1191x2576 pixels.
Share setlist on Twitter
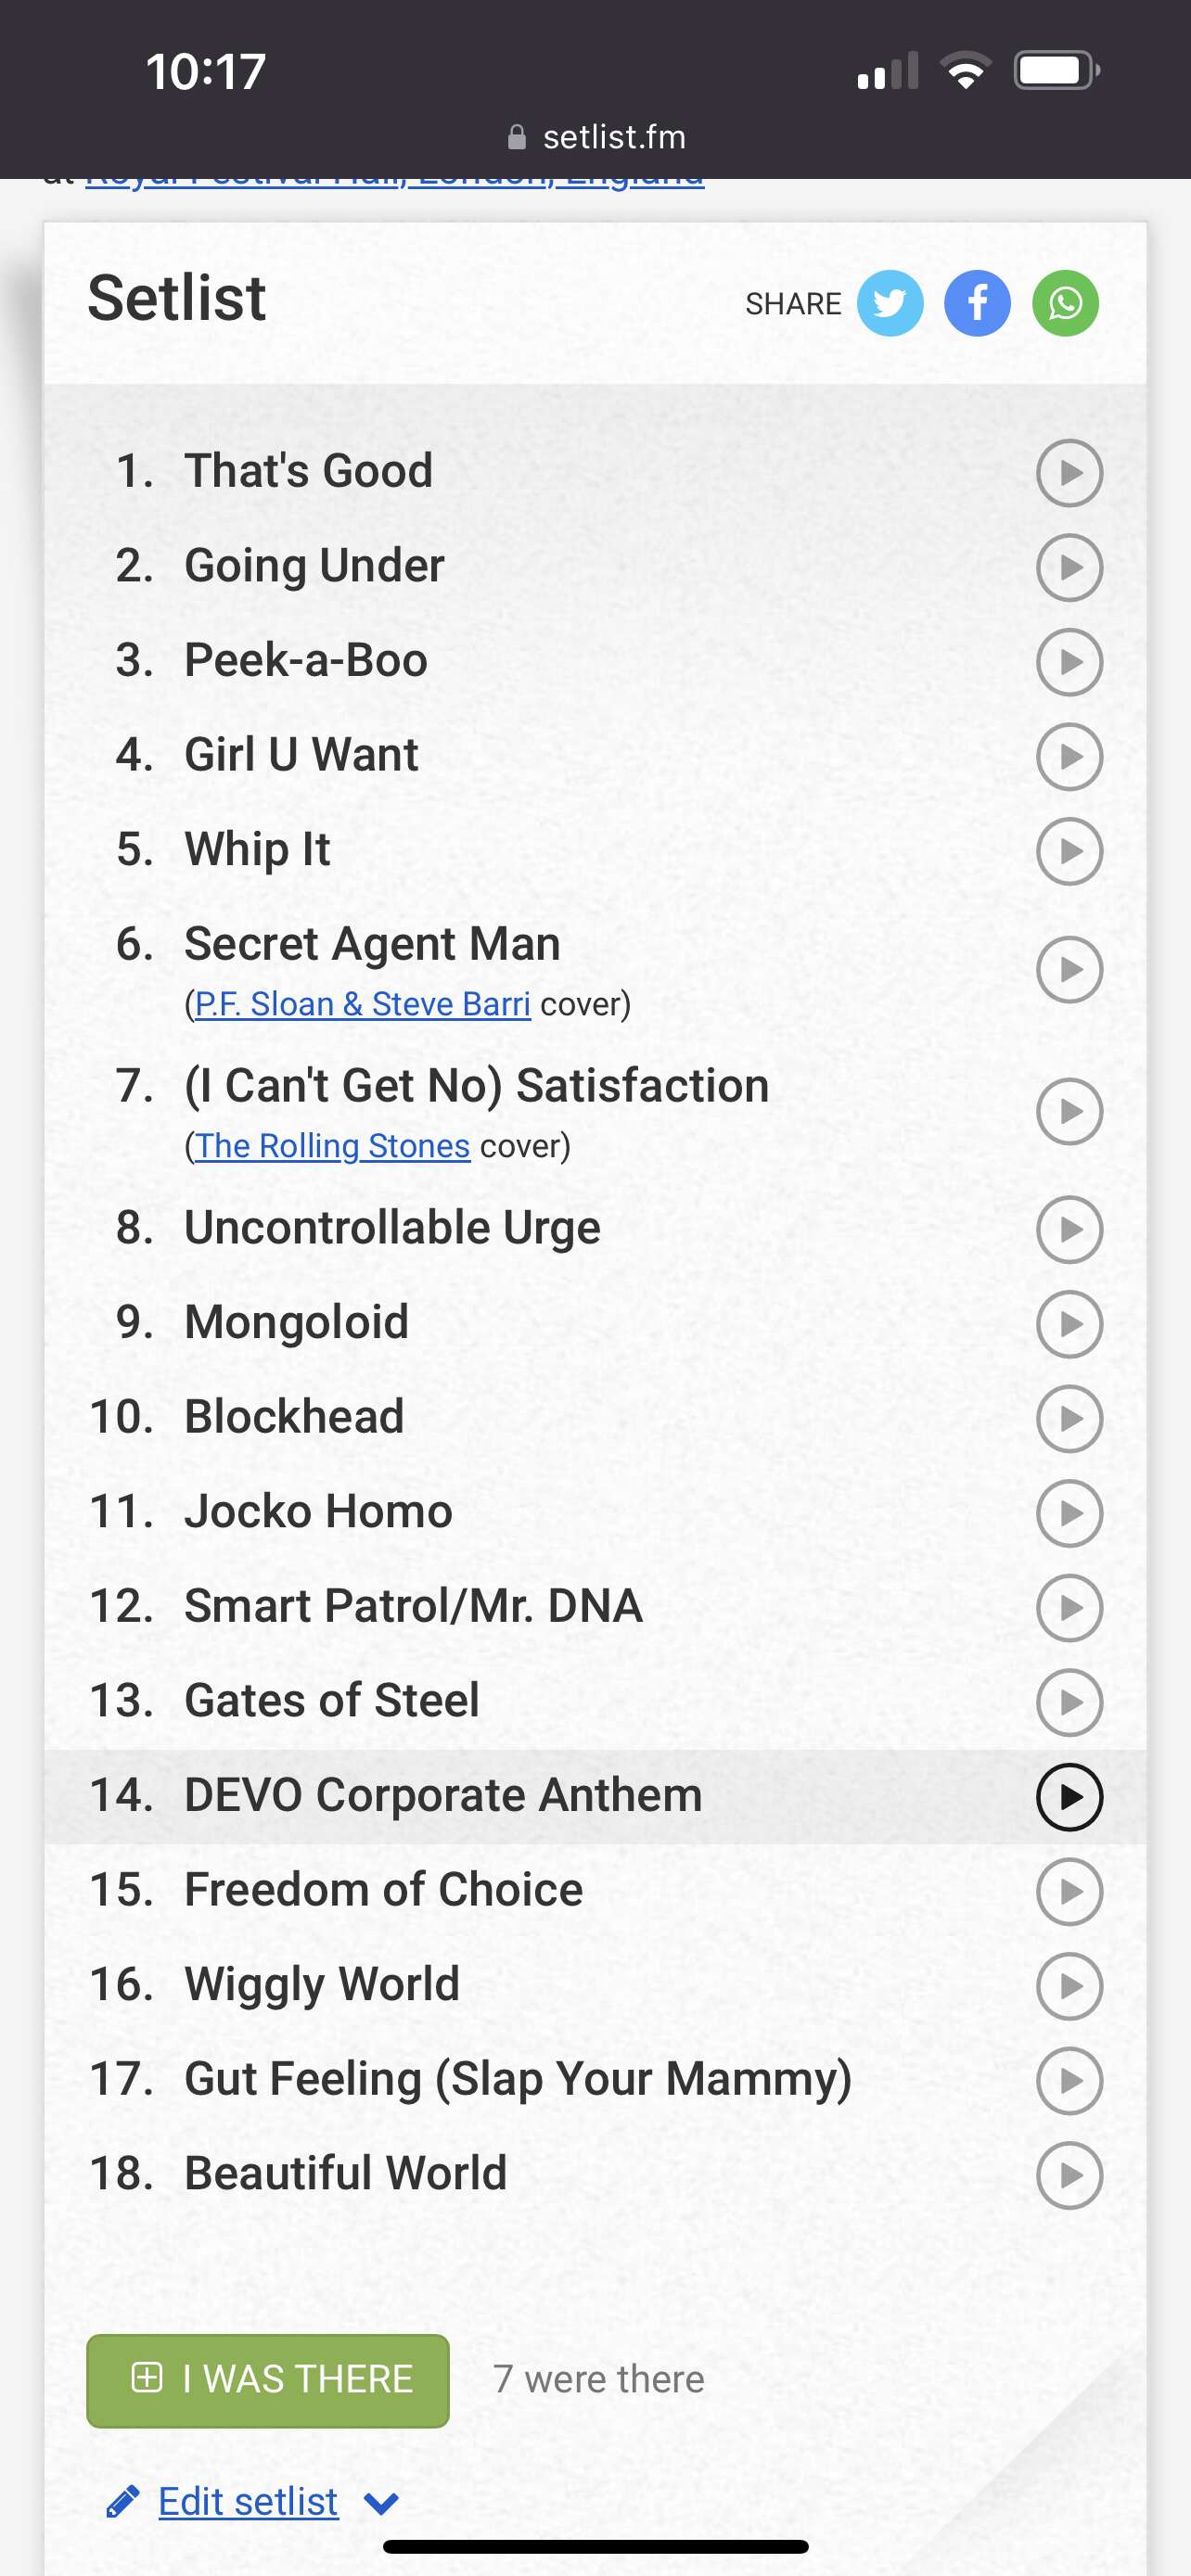(890, 303)
